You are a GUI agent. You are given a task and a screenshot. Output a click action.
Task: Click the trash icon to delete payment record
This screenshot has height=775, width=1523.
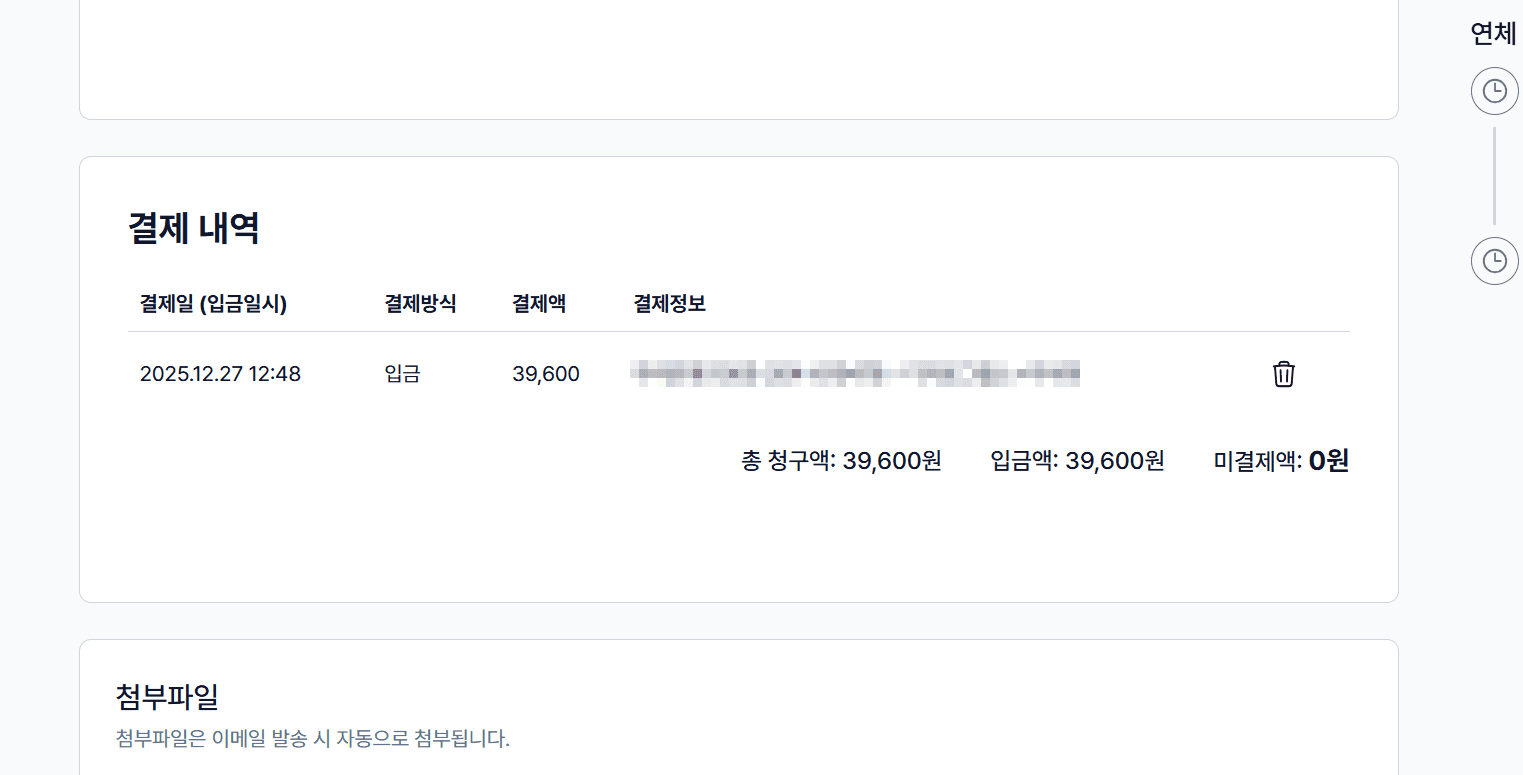pyautogui.click(x=1283, y=374)
